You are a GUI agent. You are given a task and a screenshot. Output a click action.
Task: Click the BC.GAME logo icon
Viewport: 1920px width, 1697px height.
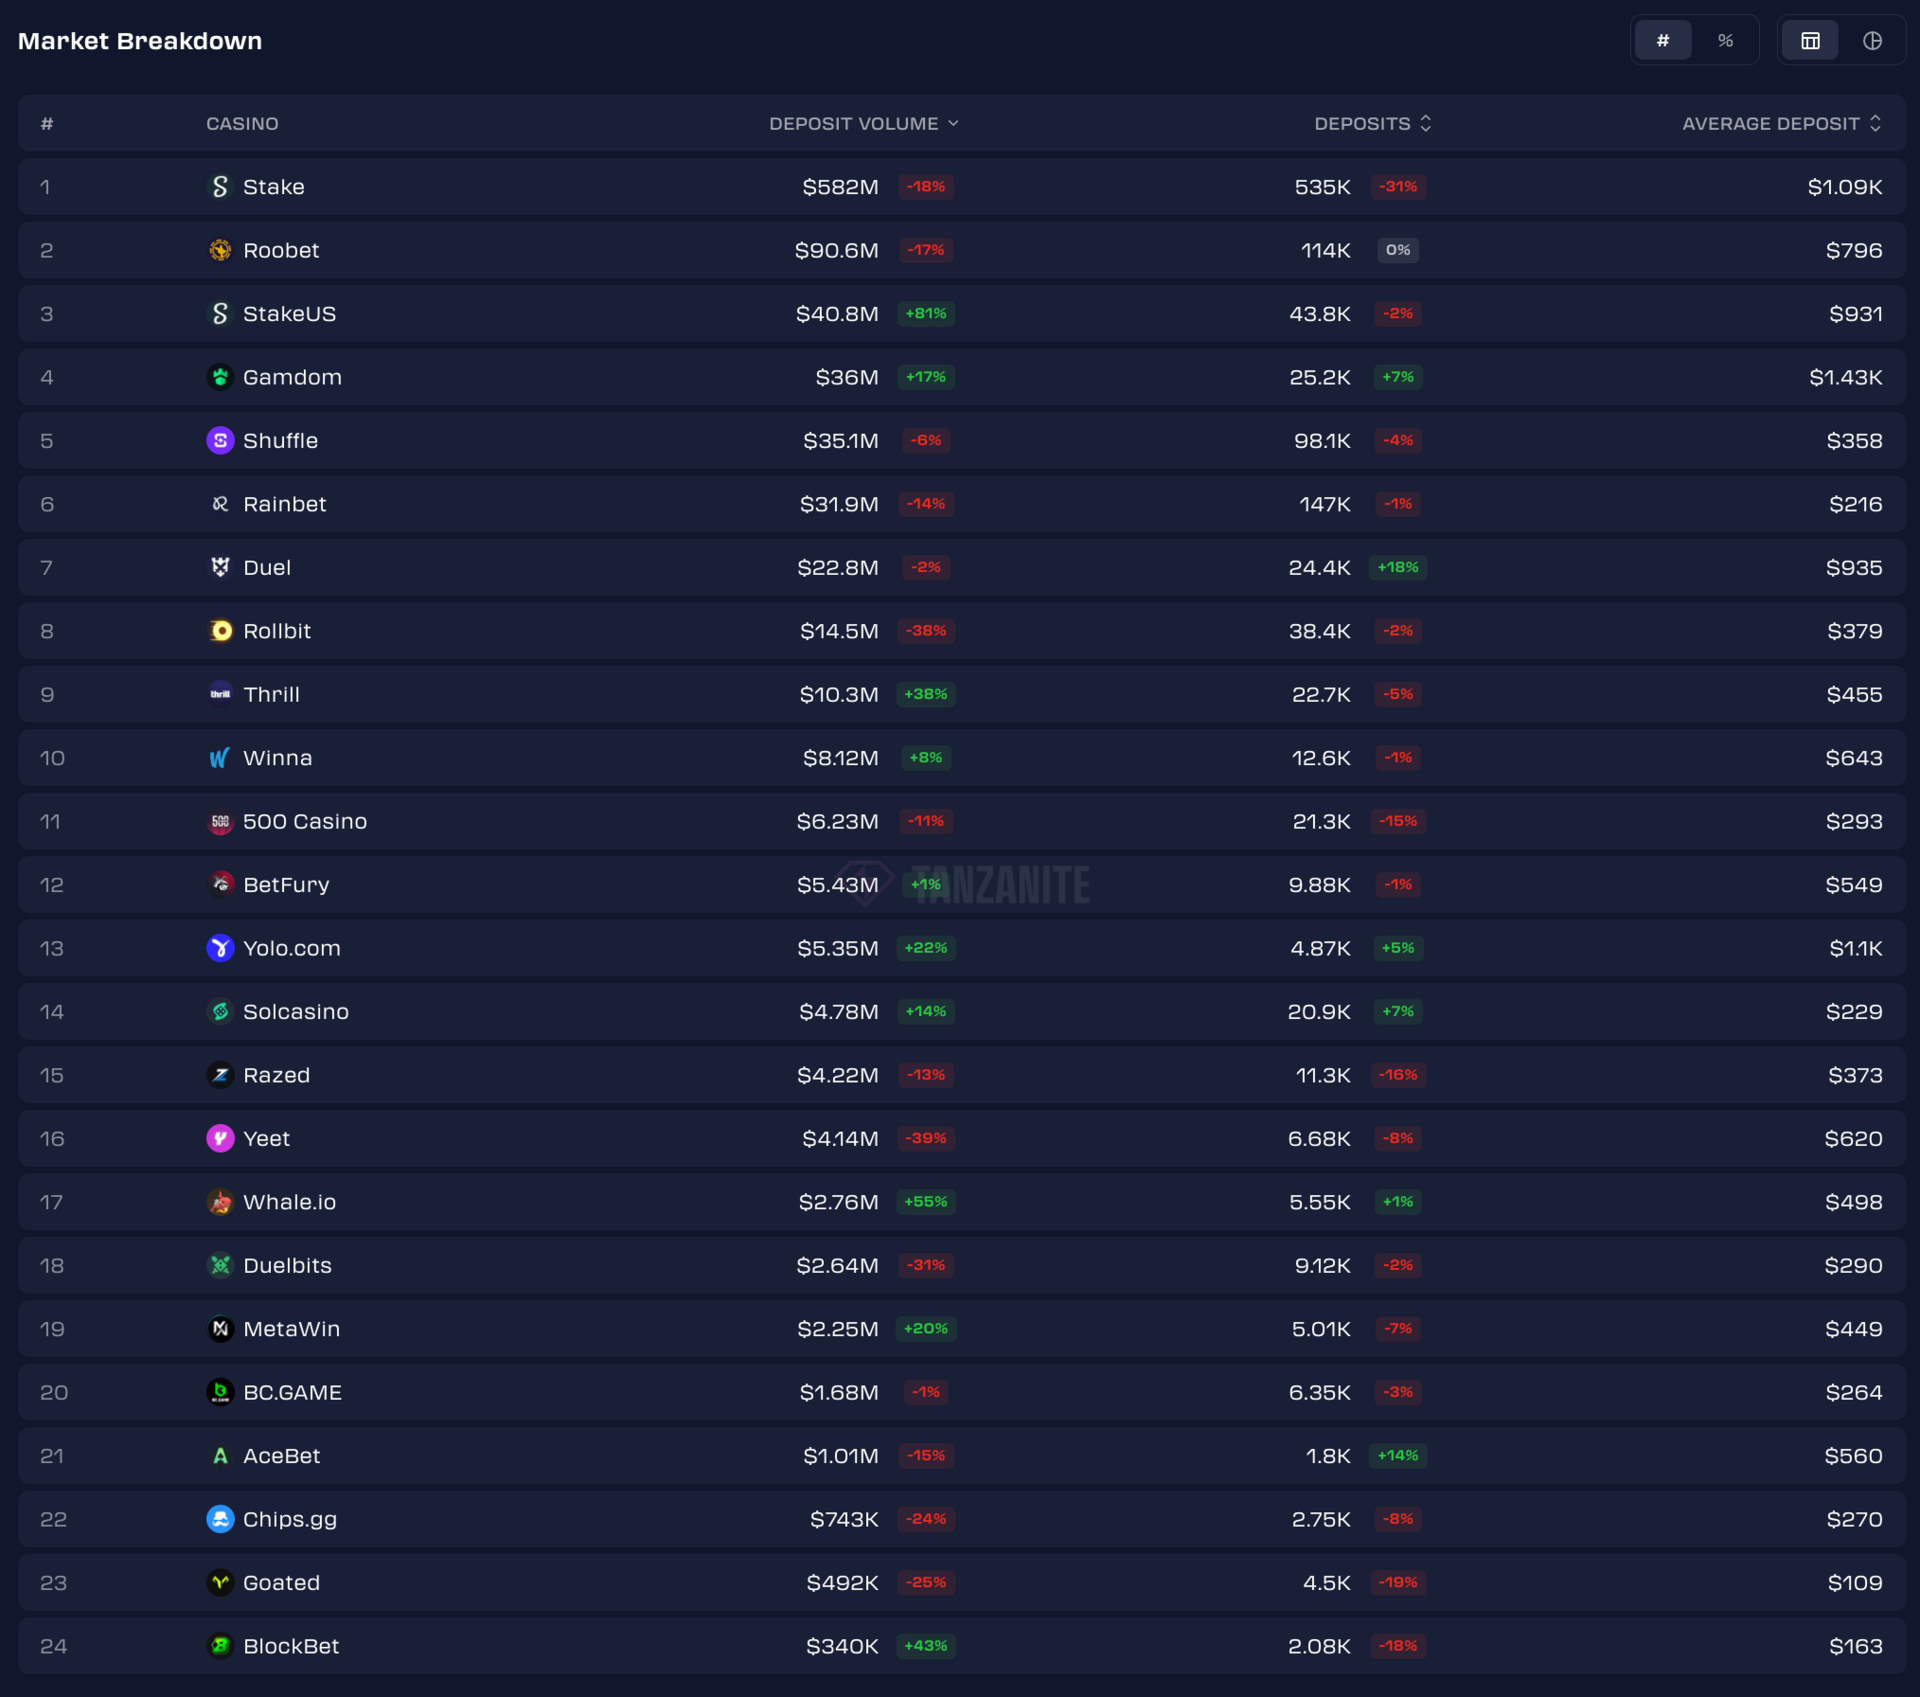click(220, 1392)
